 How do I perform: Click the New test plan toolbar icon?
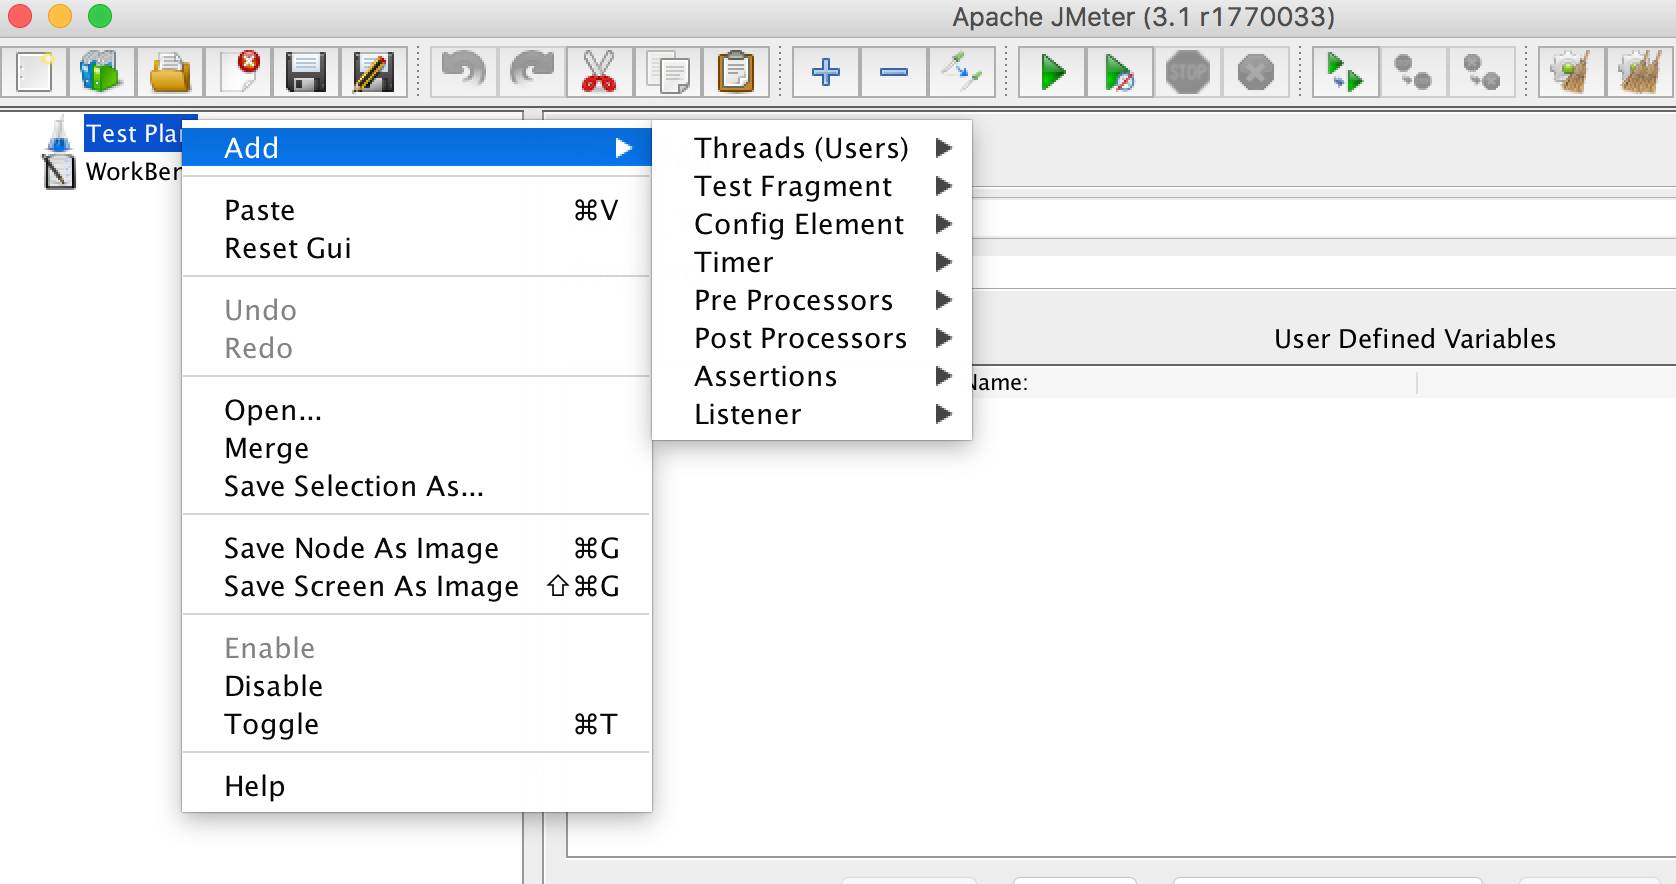click(x=34, y=72)
